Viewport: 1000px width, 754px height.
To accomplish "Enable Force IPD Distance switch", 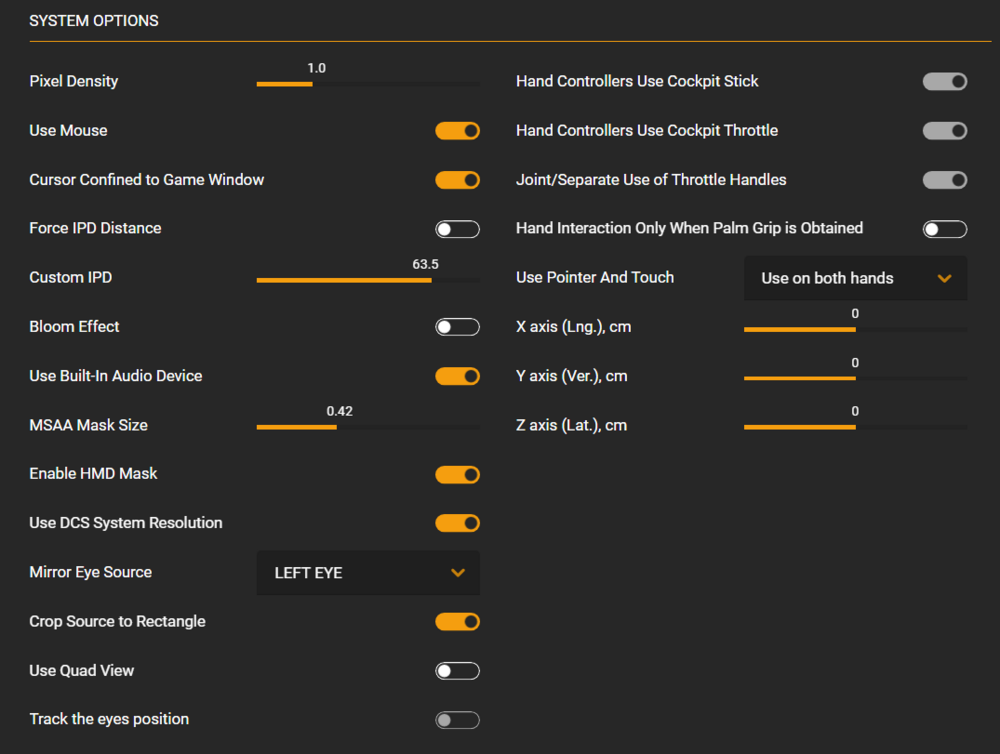I will click(457, 229).
